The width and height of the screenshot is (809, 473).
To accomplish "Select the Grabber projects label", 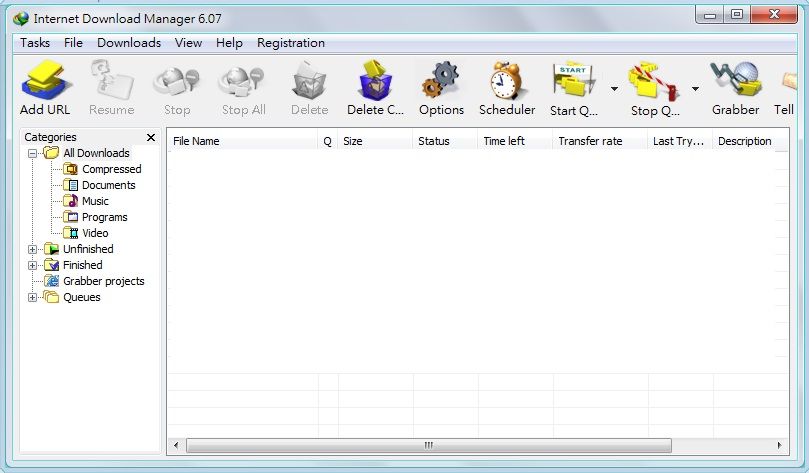I will [x=104, y=281].
